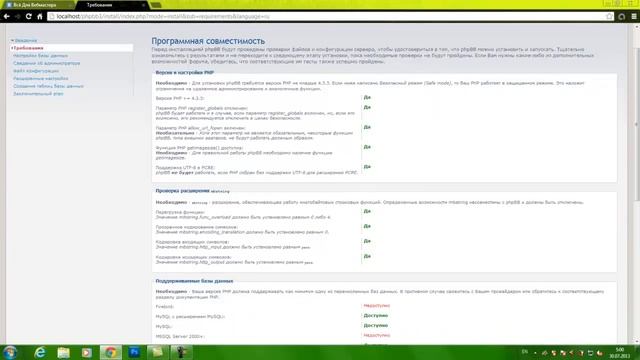Viewport: 640px width, 360px height.
Task: Click the browser forward arrow
Action: [18, 16]
